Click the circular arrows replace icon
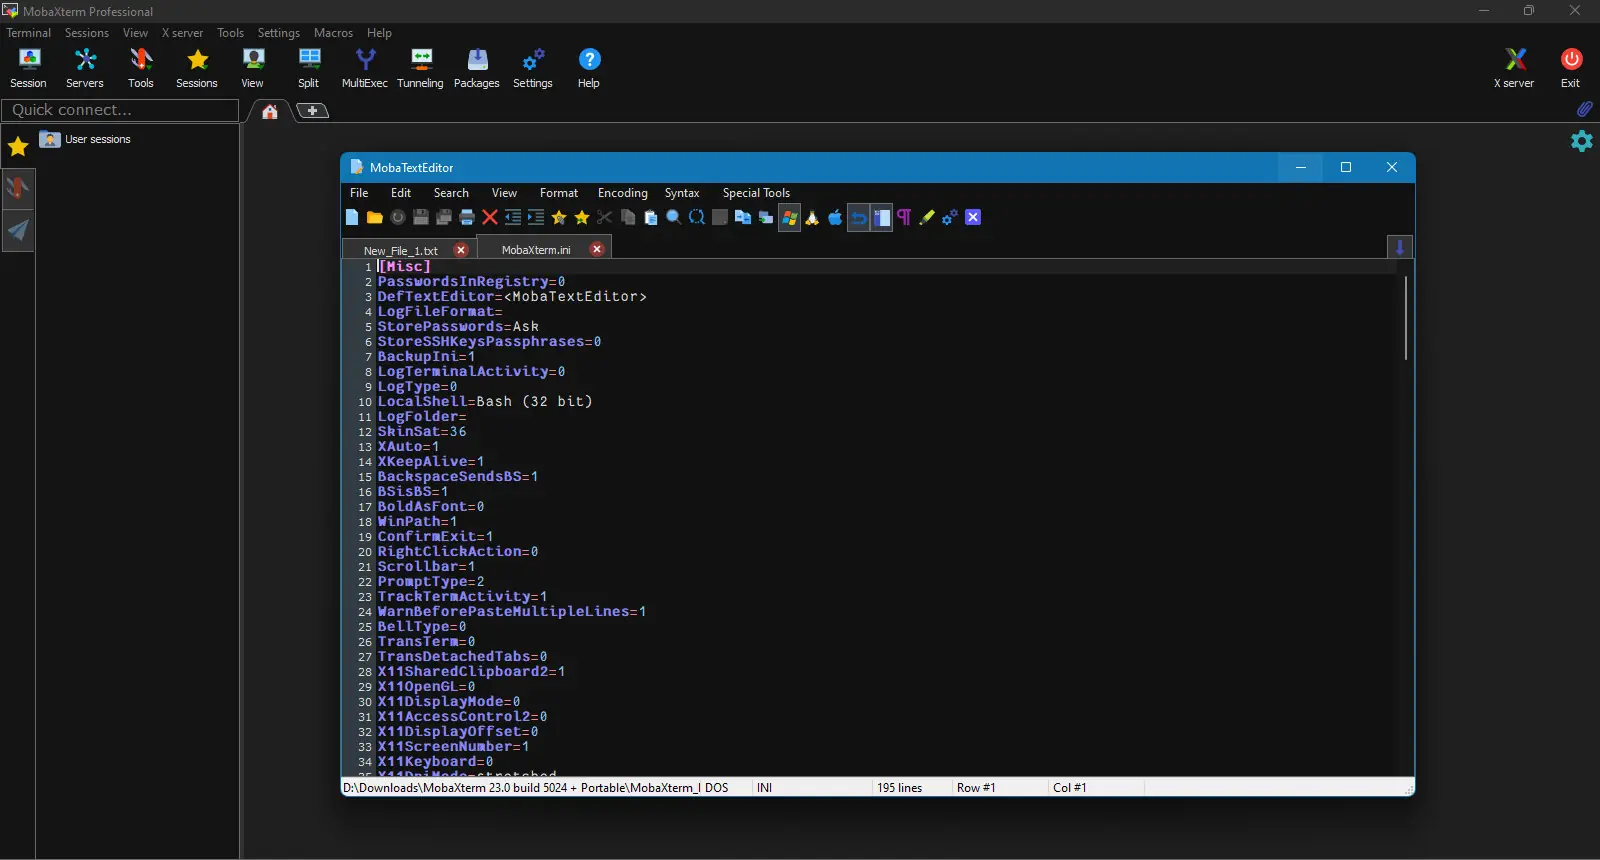Viewport: 1600px width, 860px height. click(697, 217)
